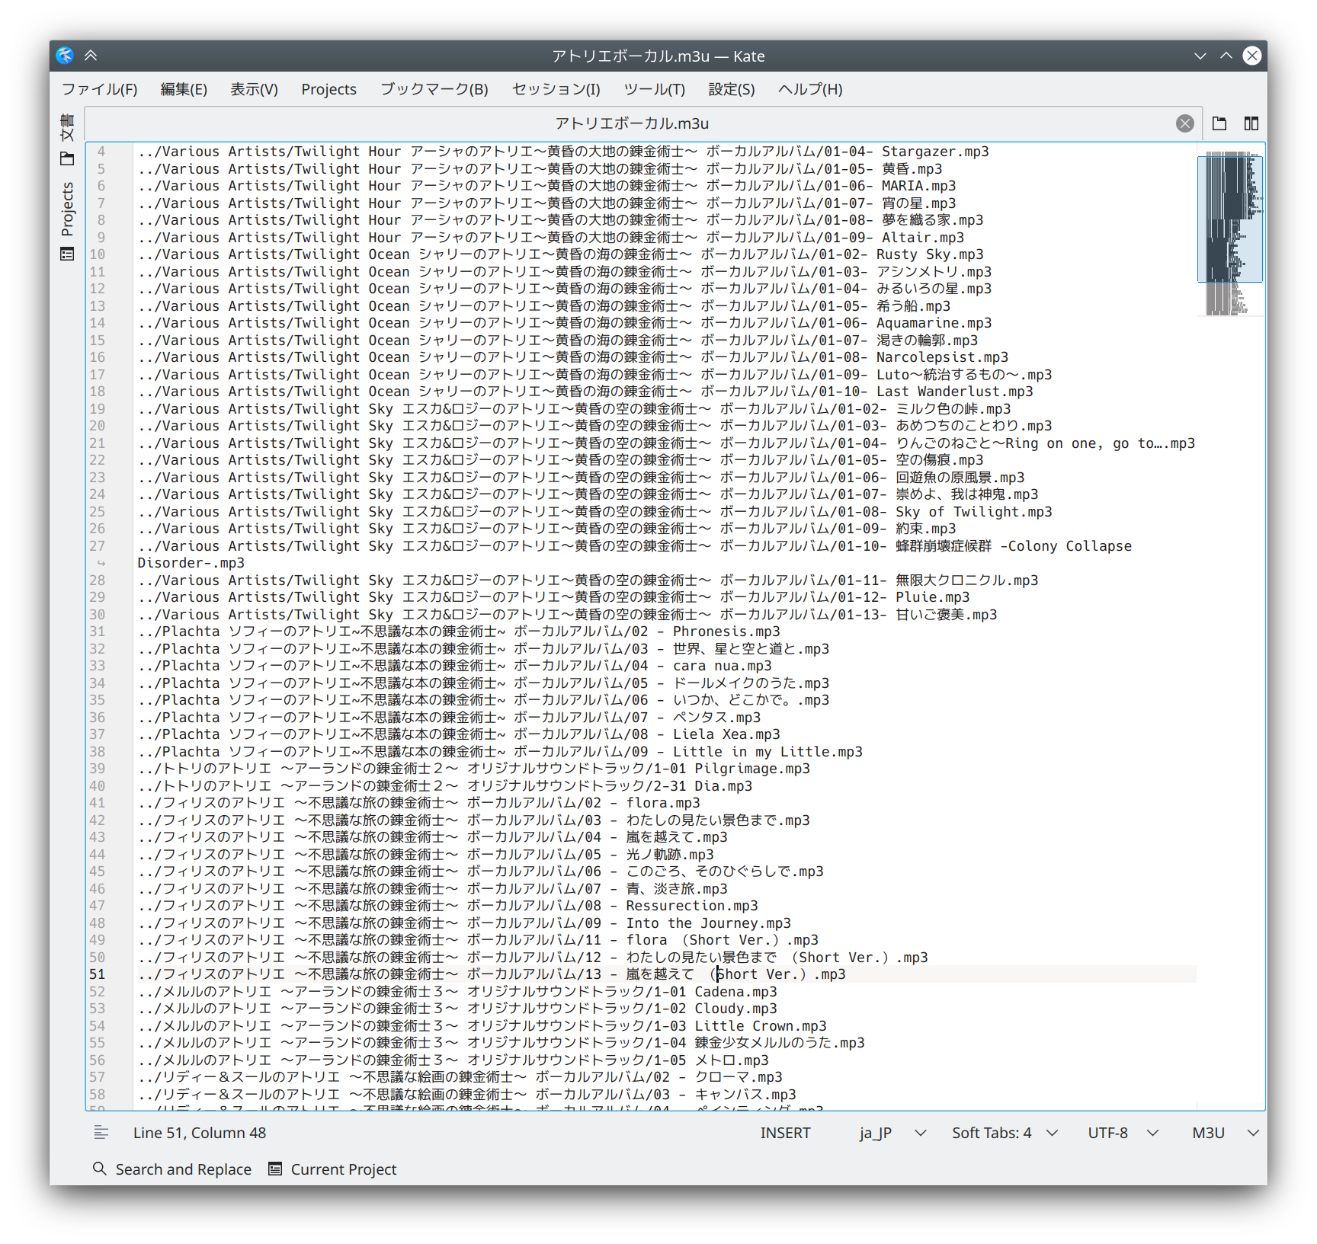
Task: Click the quick open icon beside tab bar
Action: point(1219,124)
